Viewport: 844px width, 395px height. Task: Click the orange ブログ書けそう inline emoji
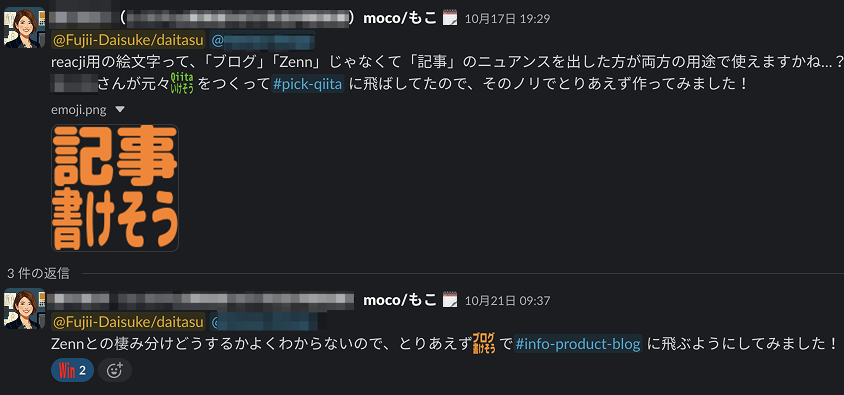coord(484,343)
